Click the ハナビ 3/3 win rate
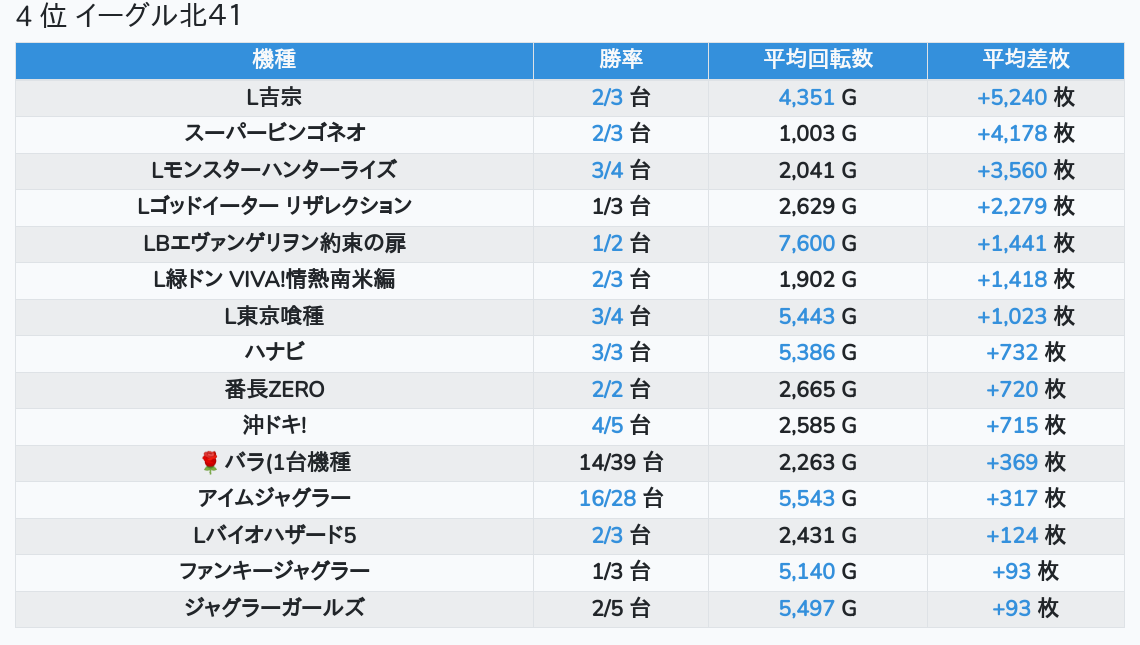 pos(608,352)
